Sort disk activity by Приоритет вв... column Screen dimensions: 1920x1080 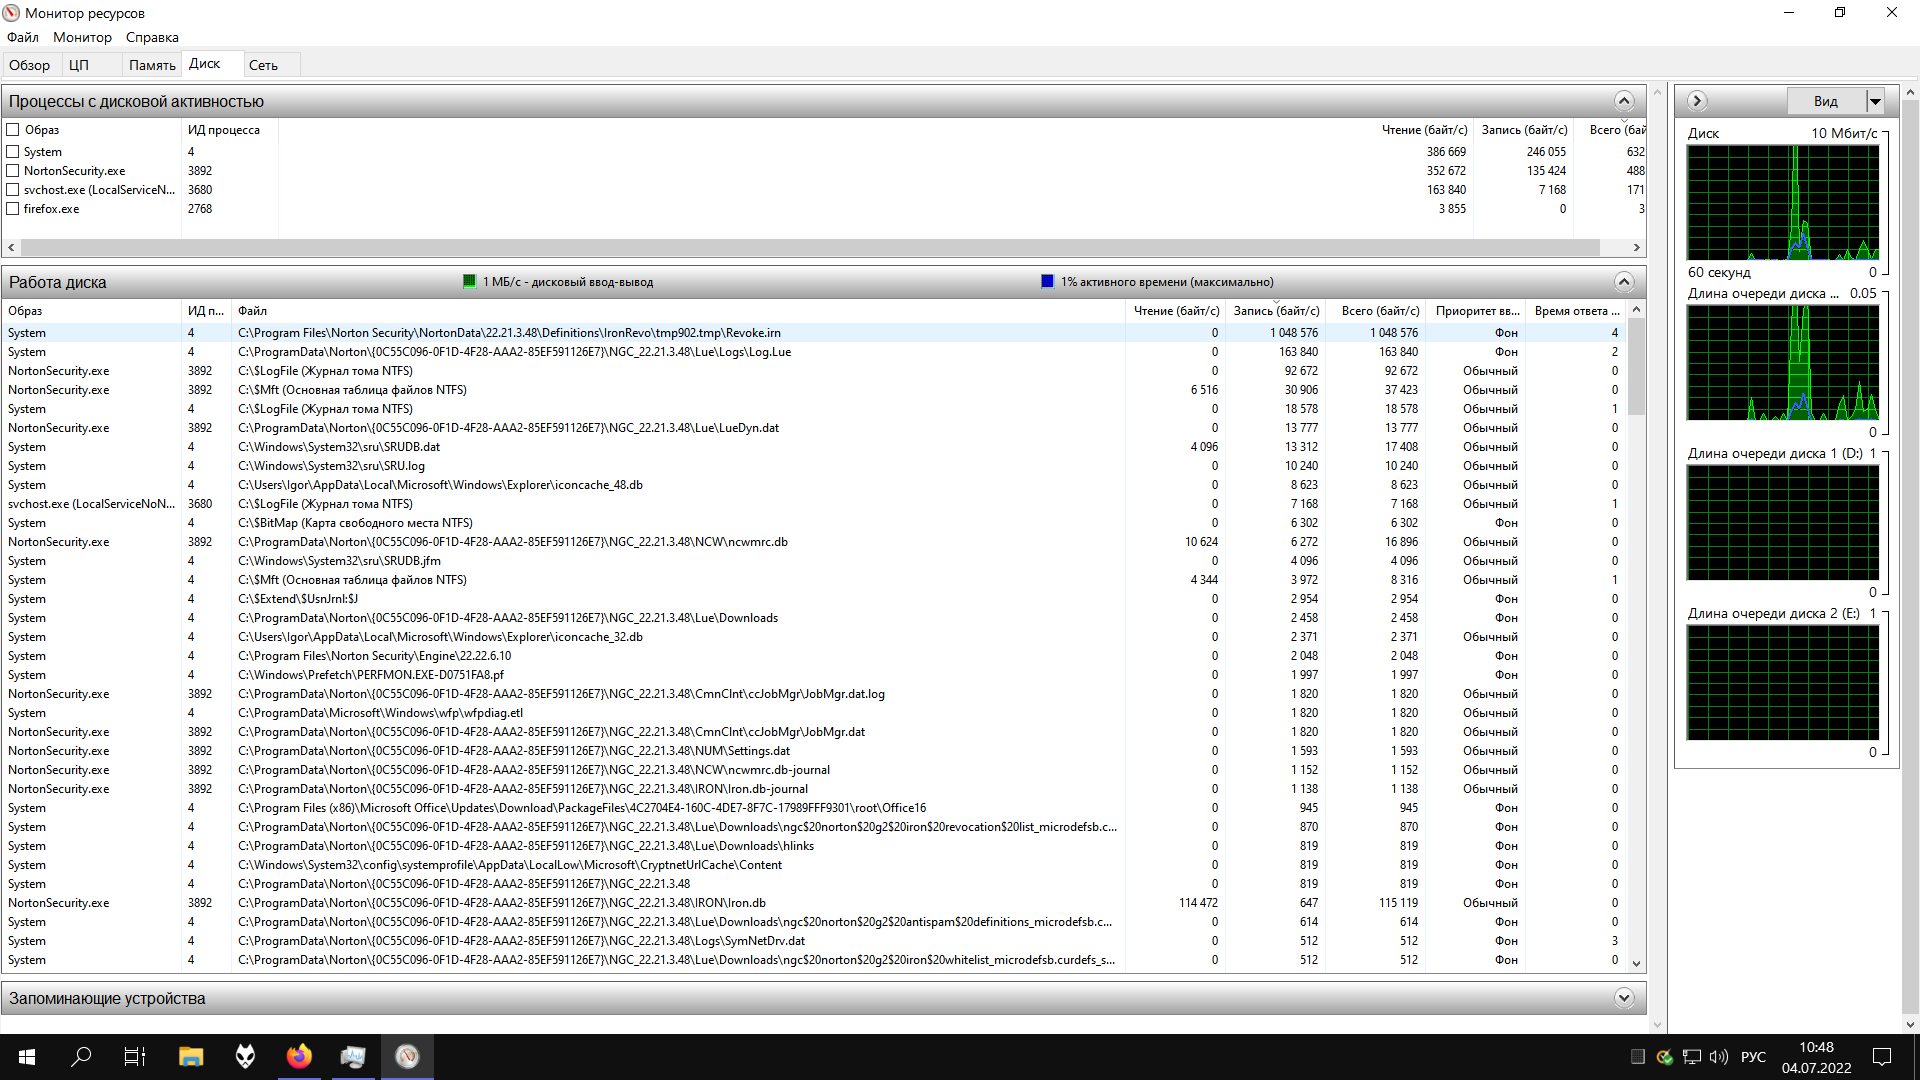[x=1478, y=311]
